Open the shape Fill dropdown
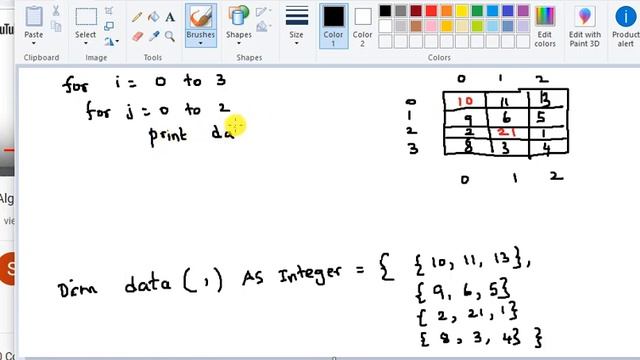The width and height of the screenshot is (640, 360). [263, 27]
